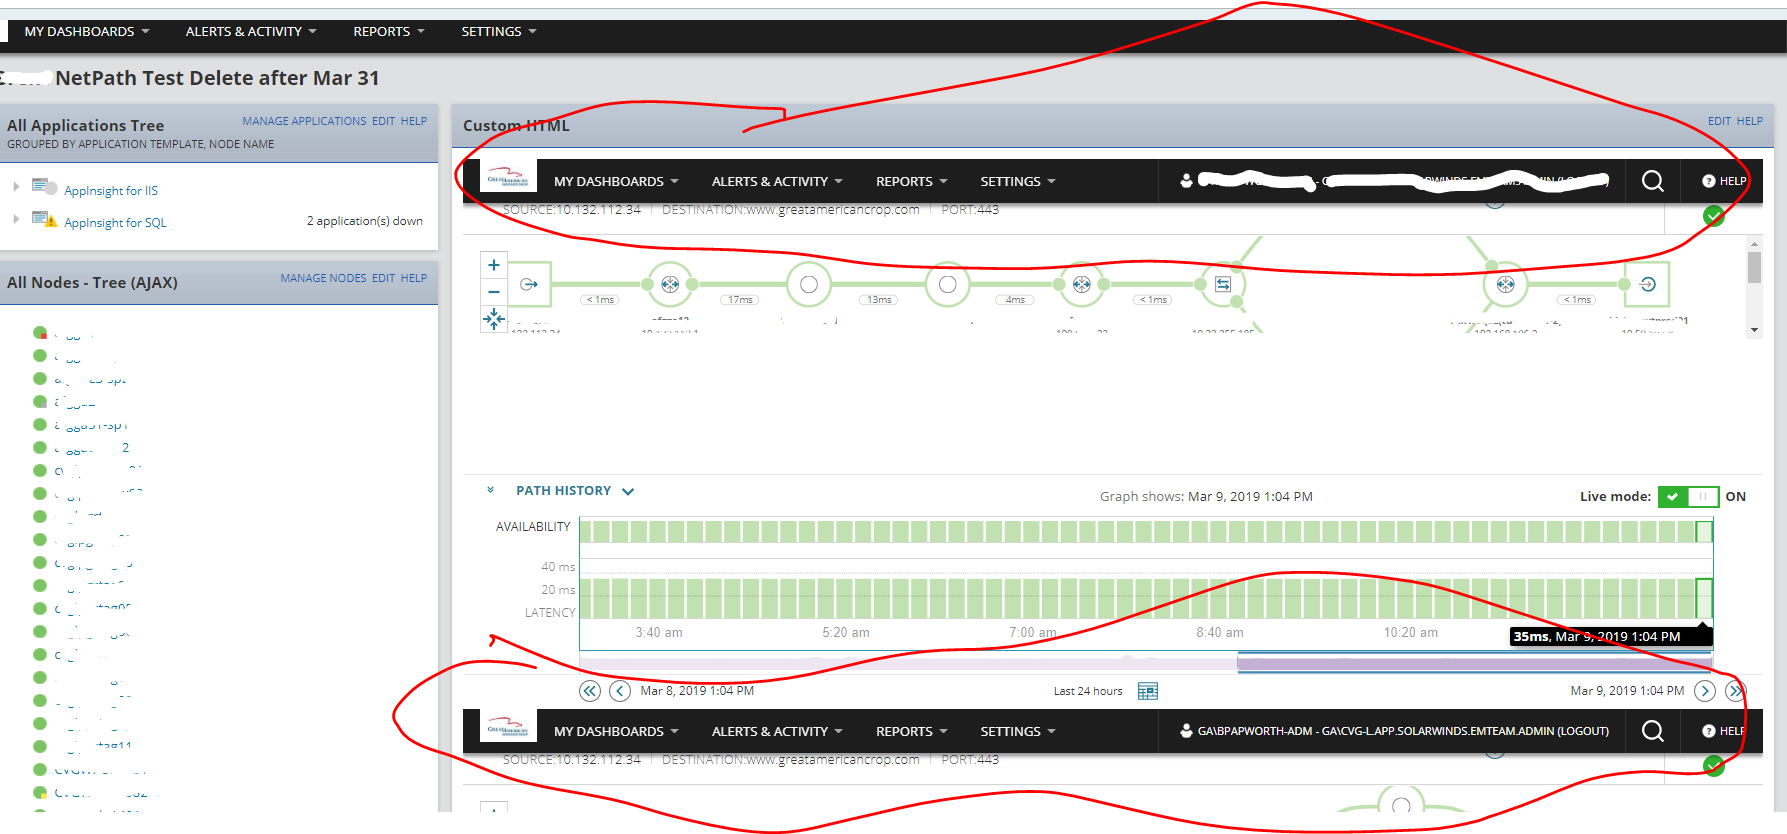Screen dimensions: 1787x834
Task: Collapse the Path History section
Action: pos(490,490)
